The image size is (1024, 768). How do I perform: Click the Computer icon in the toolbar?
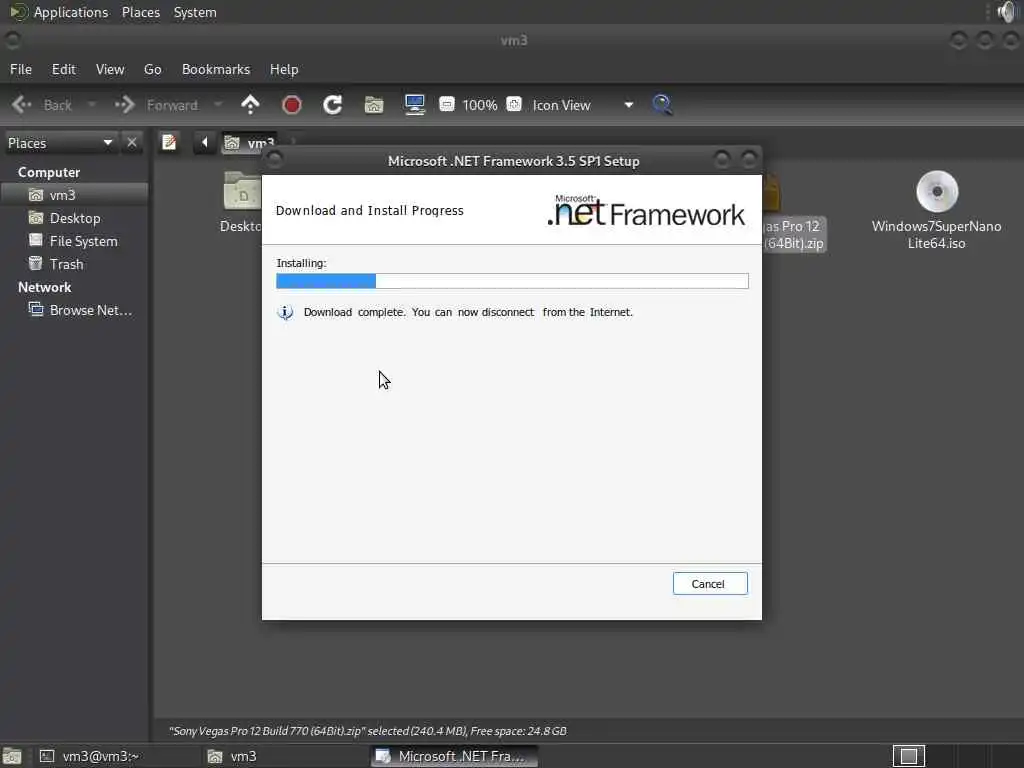(x=415, y=104)
